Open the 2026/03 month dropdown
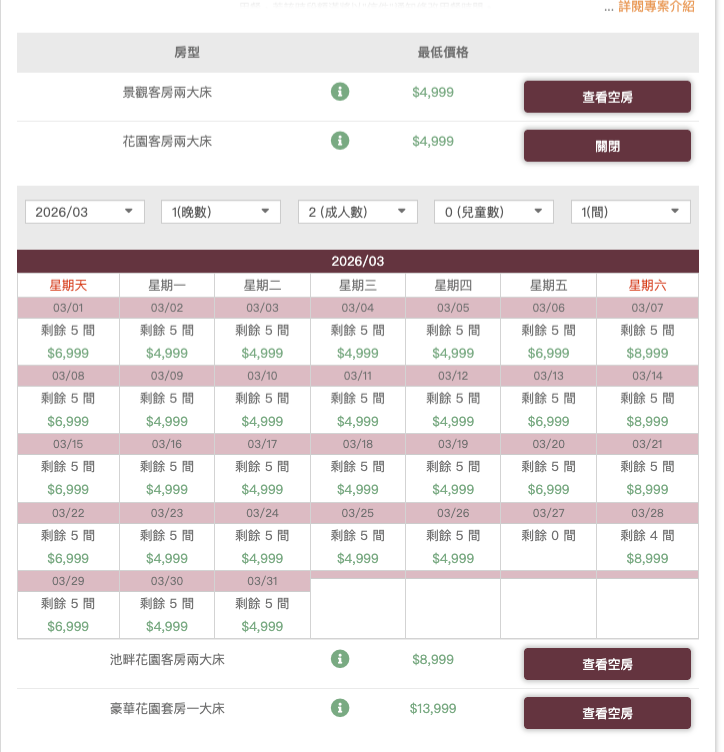Viewport: 724px width, 752px height. click(x=85, y=212)
